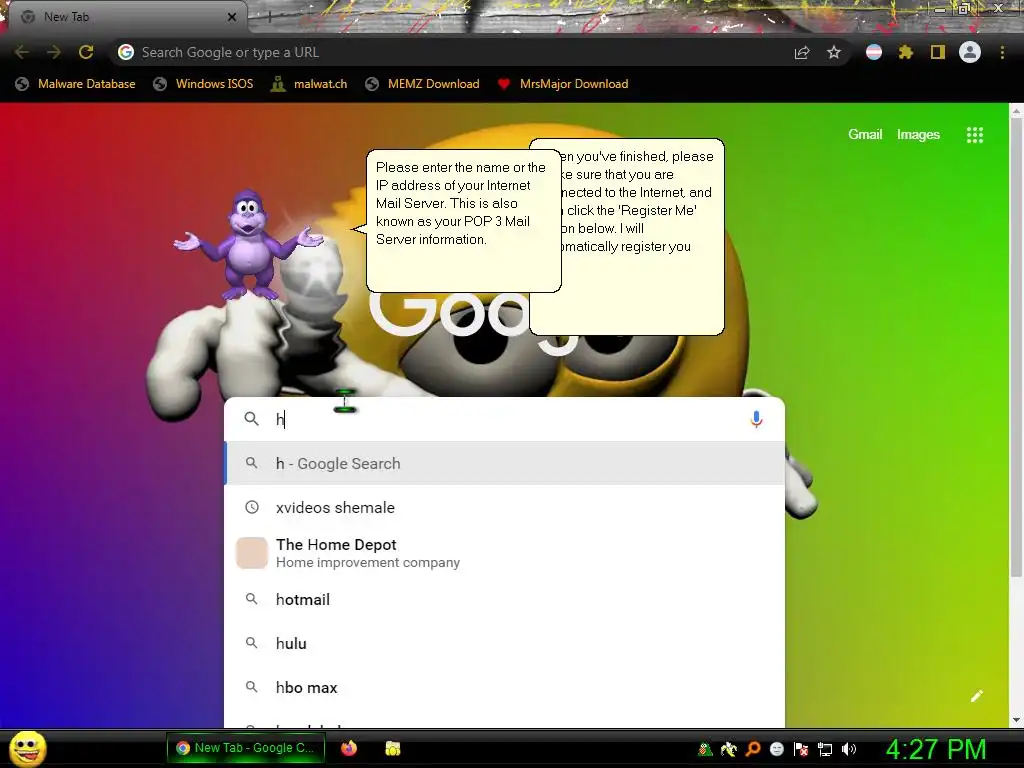Click the forward navigation arrow
The width and height of the screenshot is (1024, 768).
pos(54,52)
